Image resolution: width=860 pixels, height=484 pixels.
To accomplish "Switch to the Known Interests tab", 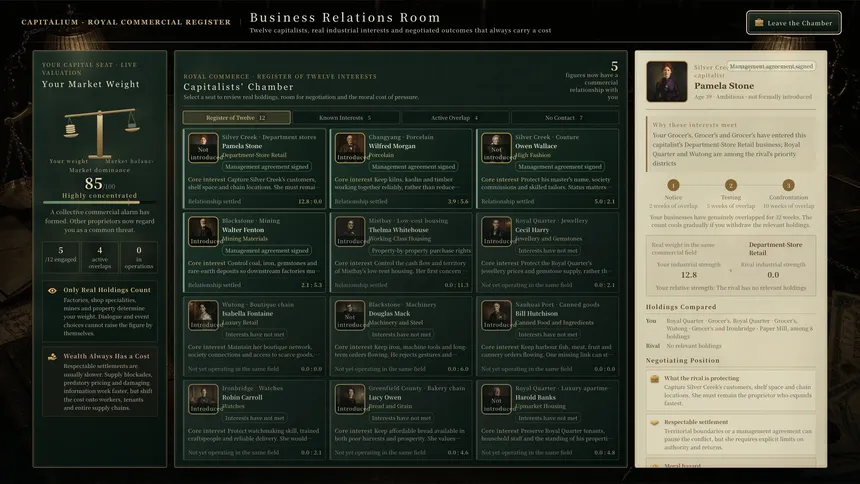I will click(346, 117).
